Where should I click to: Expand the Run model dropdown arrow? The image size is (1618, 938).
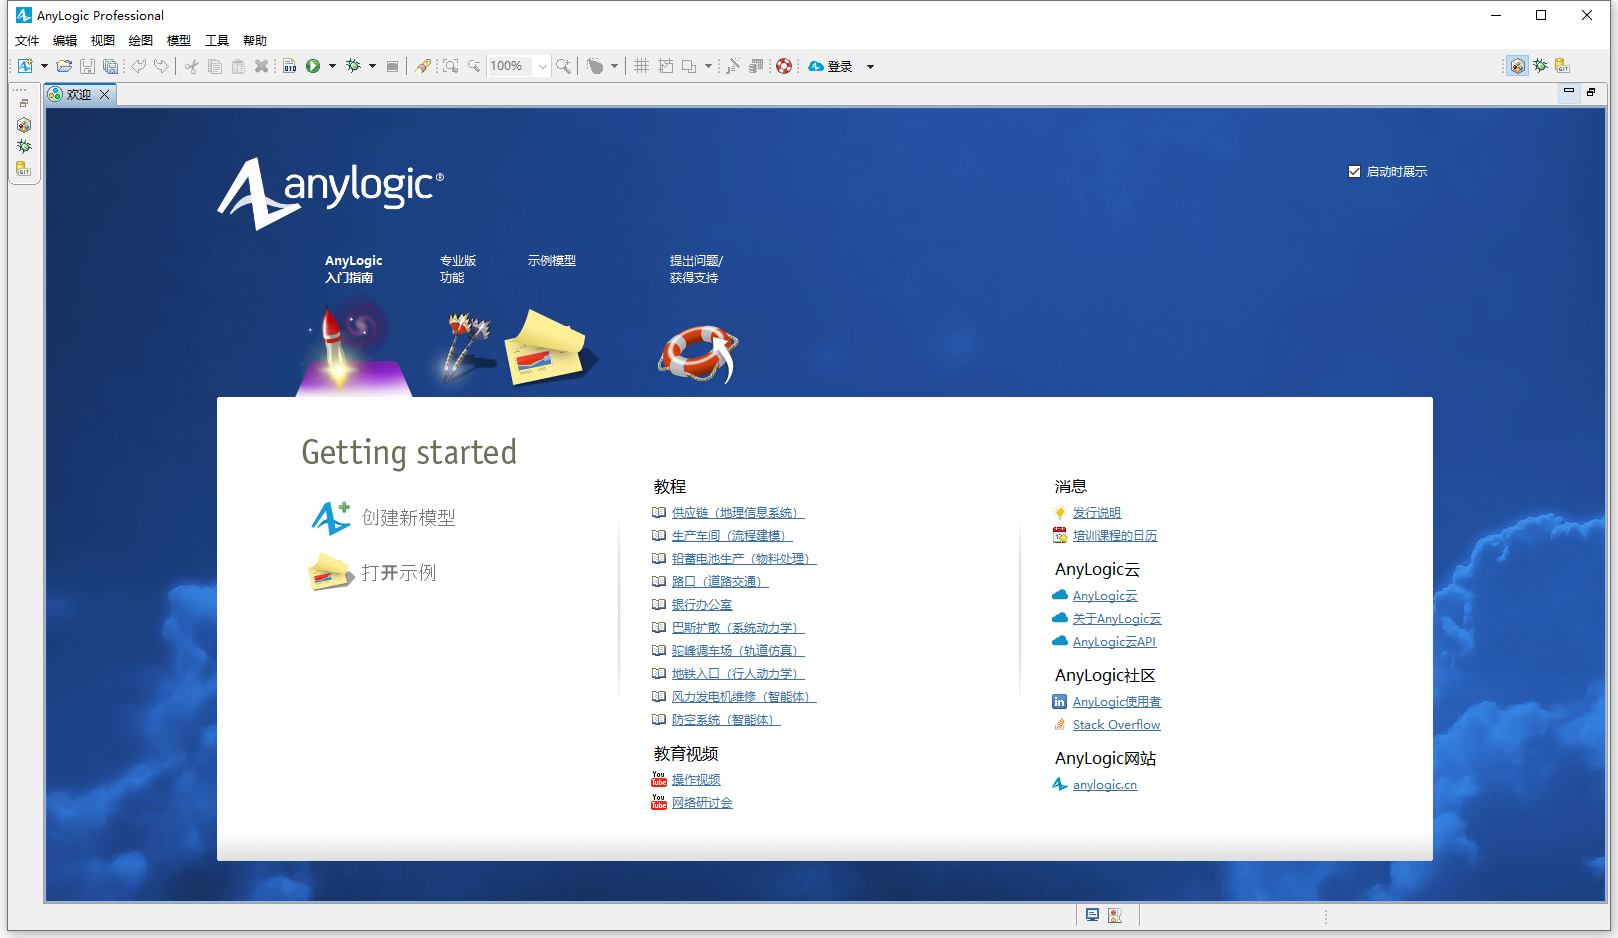pyautogui.click(x=332, y=66)
